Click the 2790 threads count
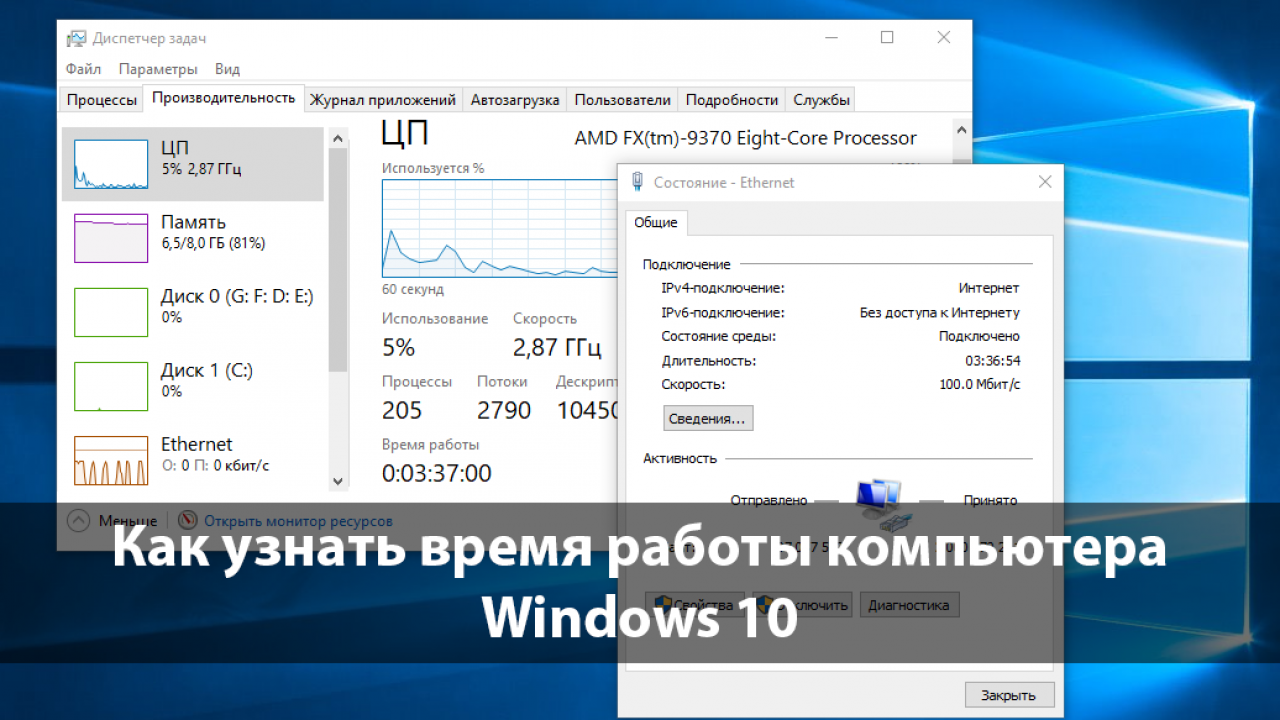 point(504,410)
